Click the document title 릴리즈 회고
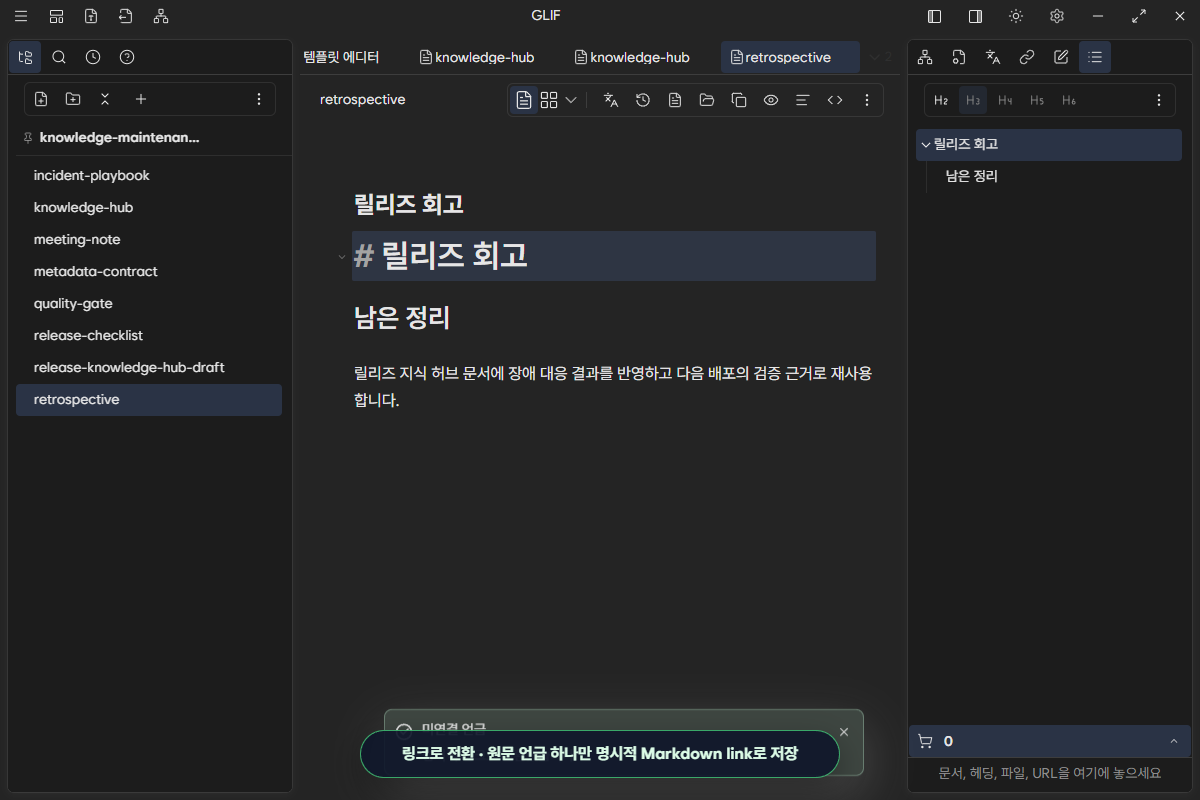 click(409, 204)
